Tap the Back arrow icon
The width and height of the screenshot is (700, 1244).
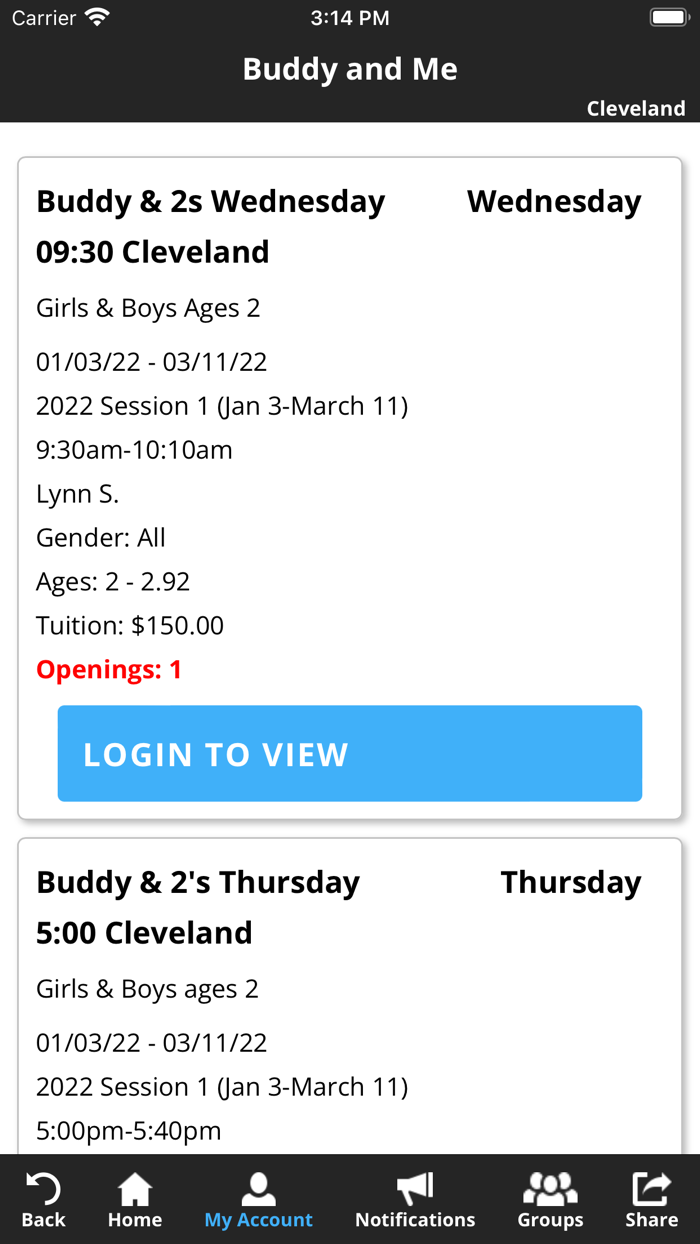(42, 1190)
